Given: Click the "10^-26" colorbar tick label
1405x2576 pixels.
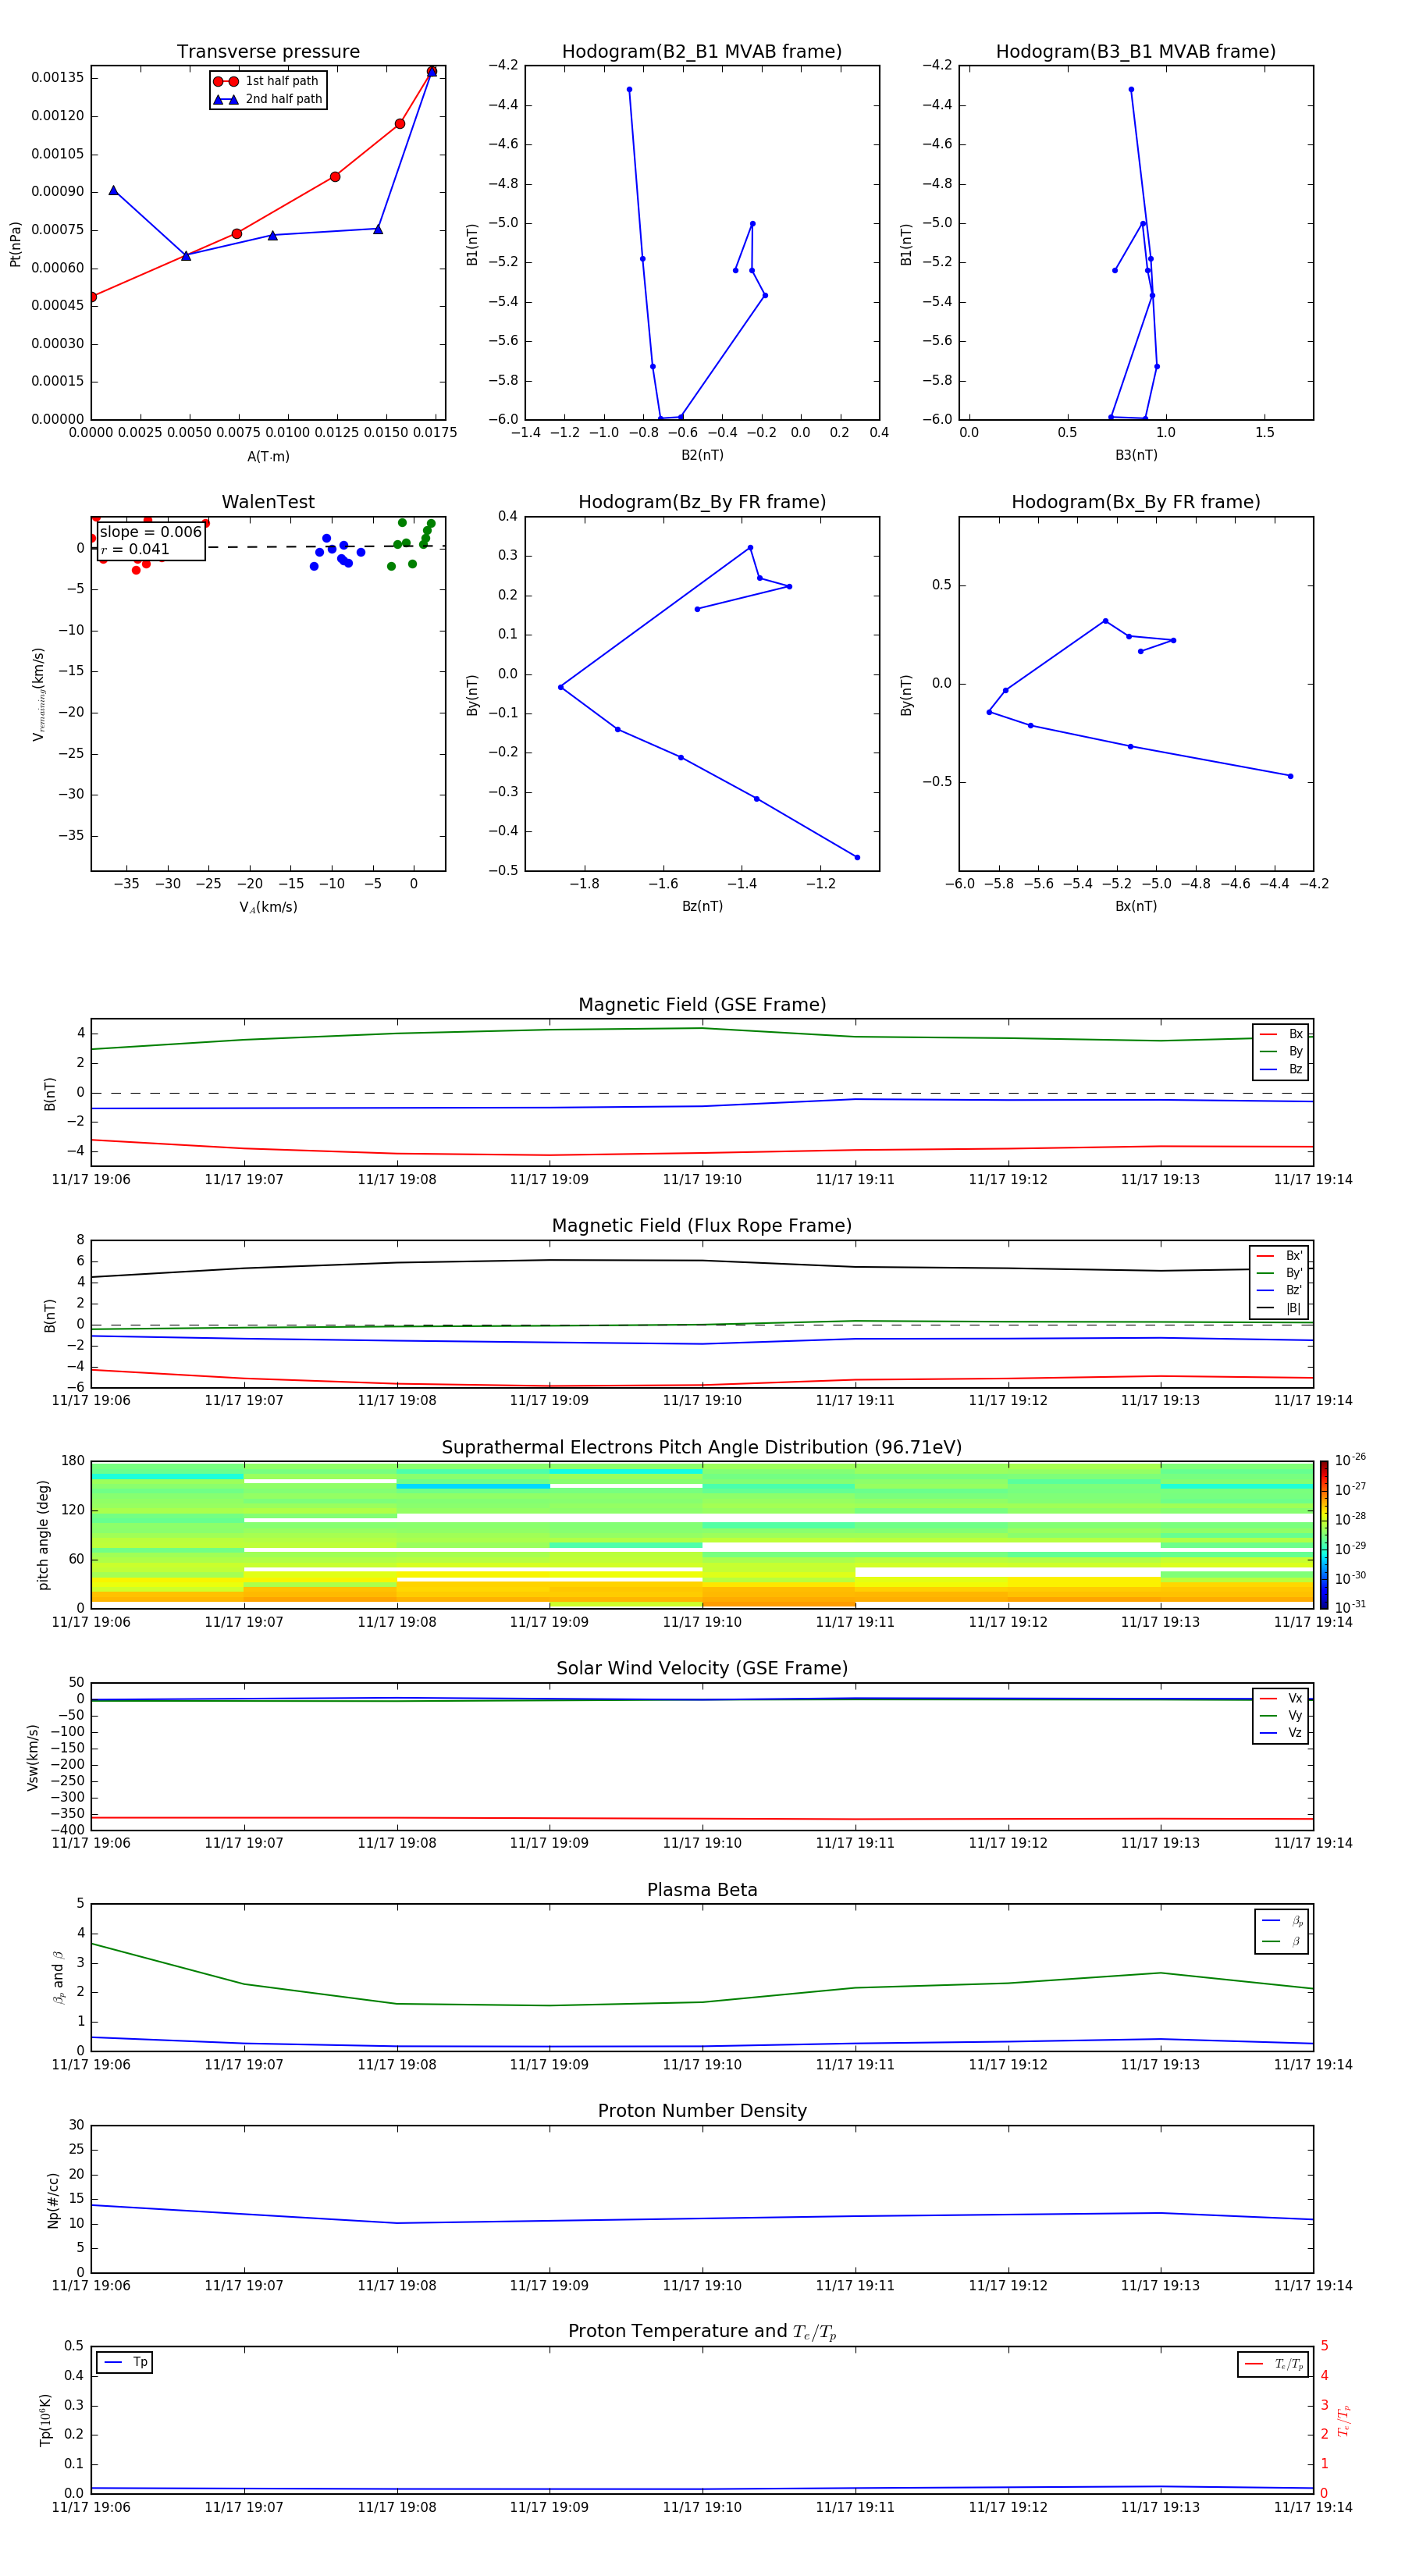Looking at the screenshot, I should pyautogui.click(x=1350, y=1460).
